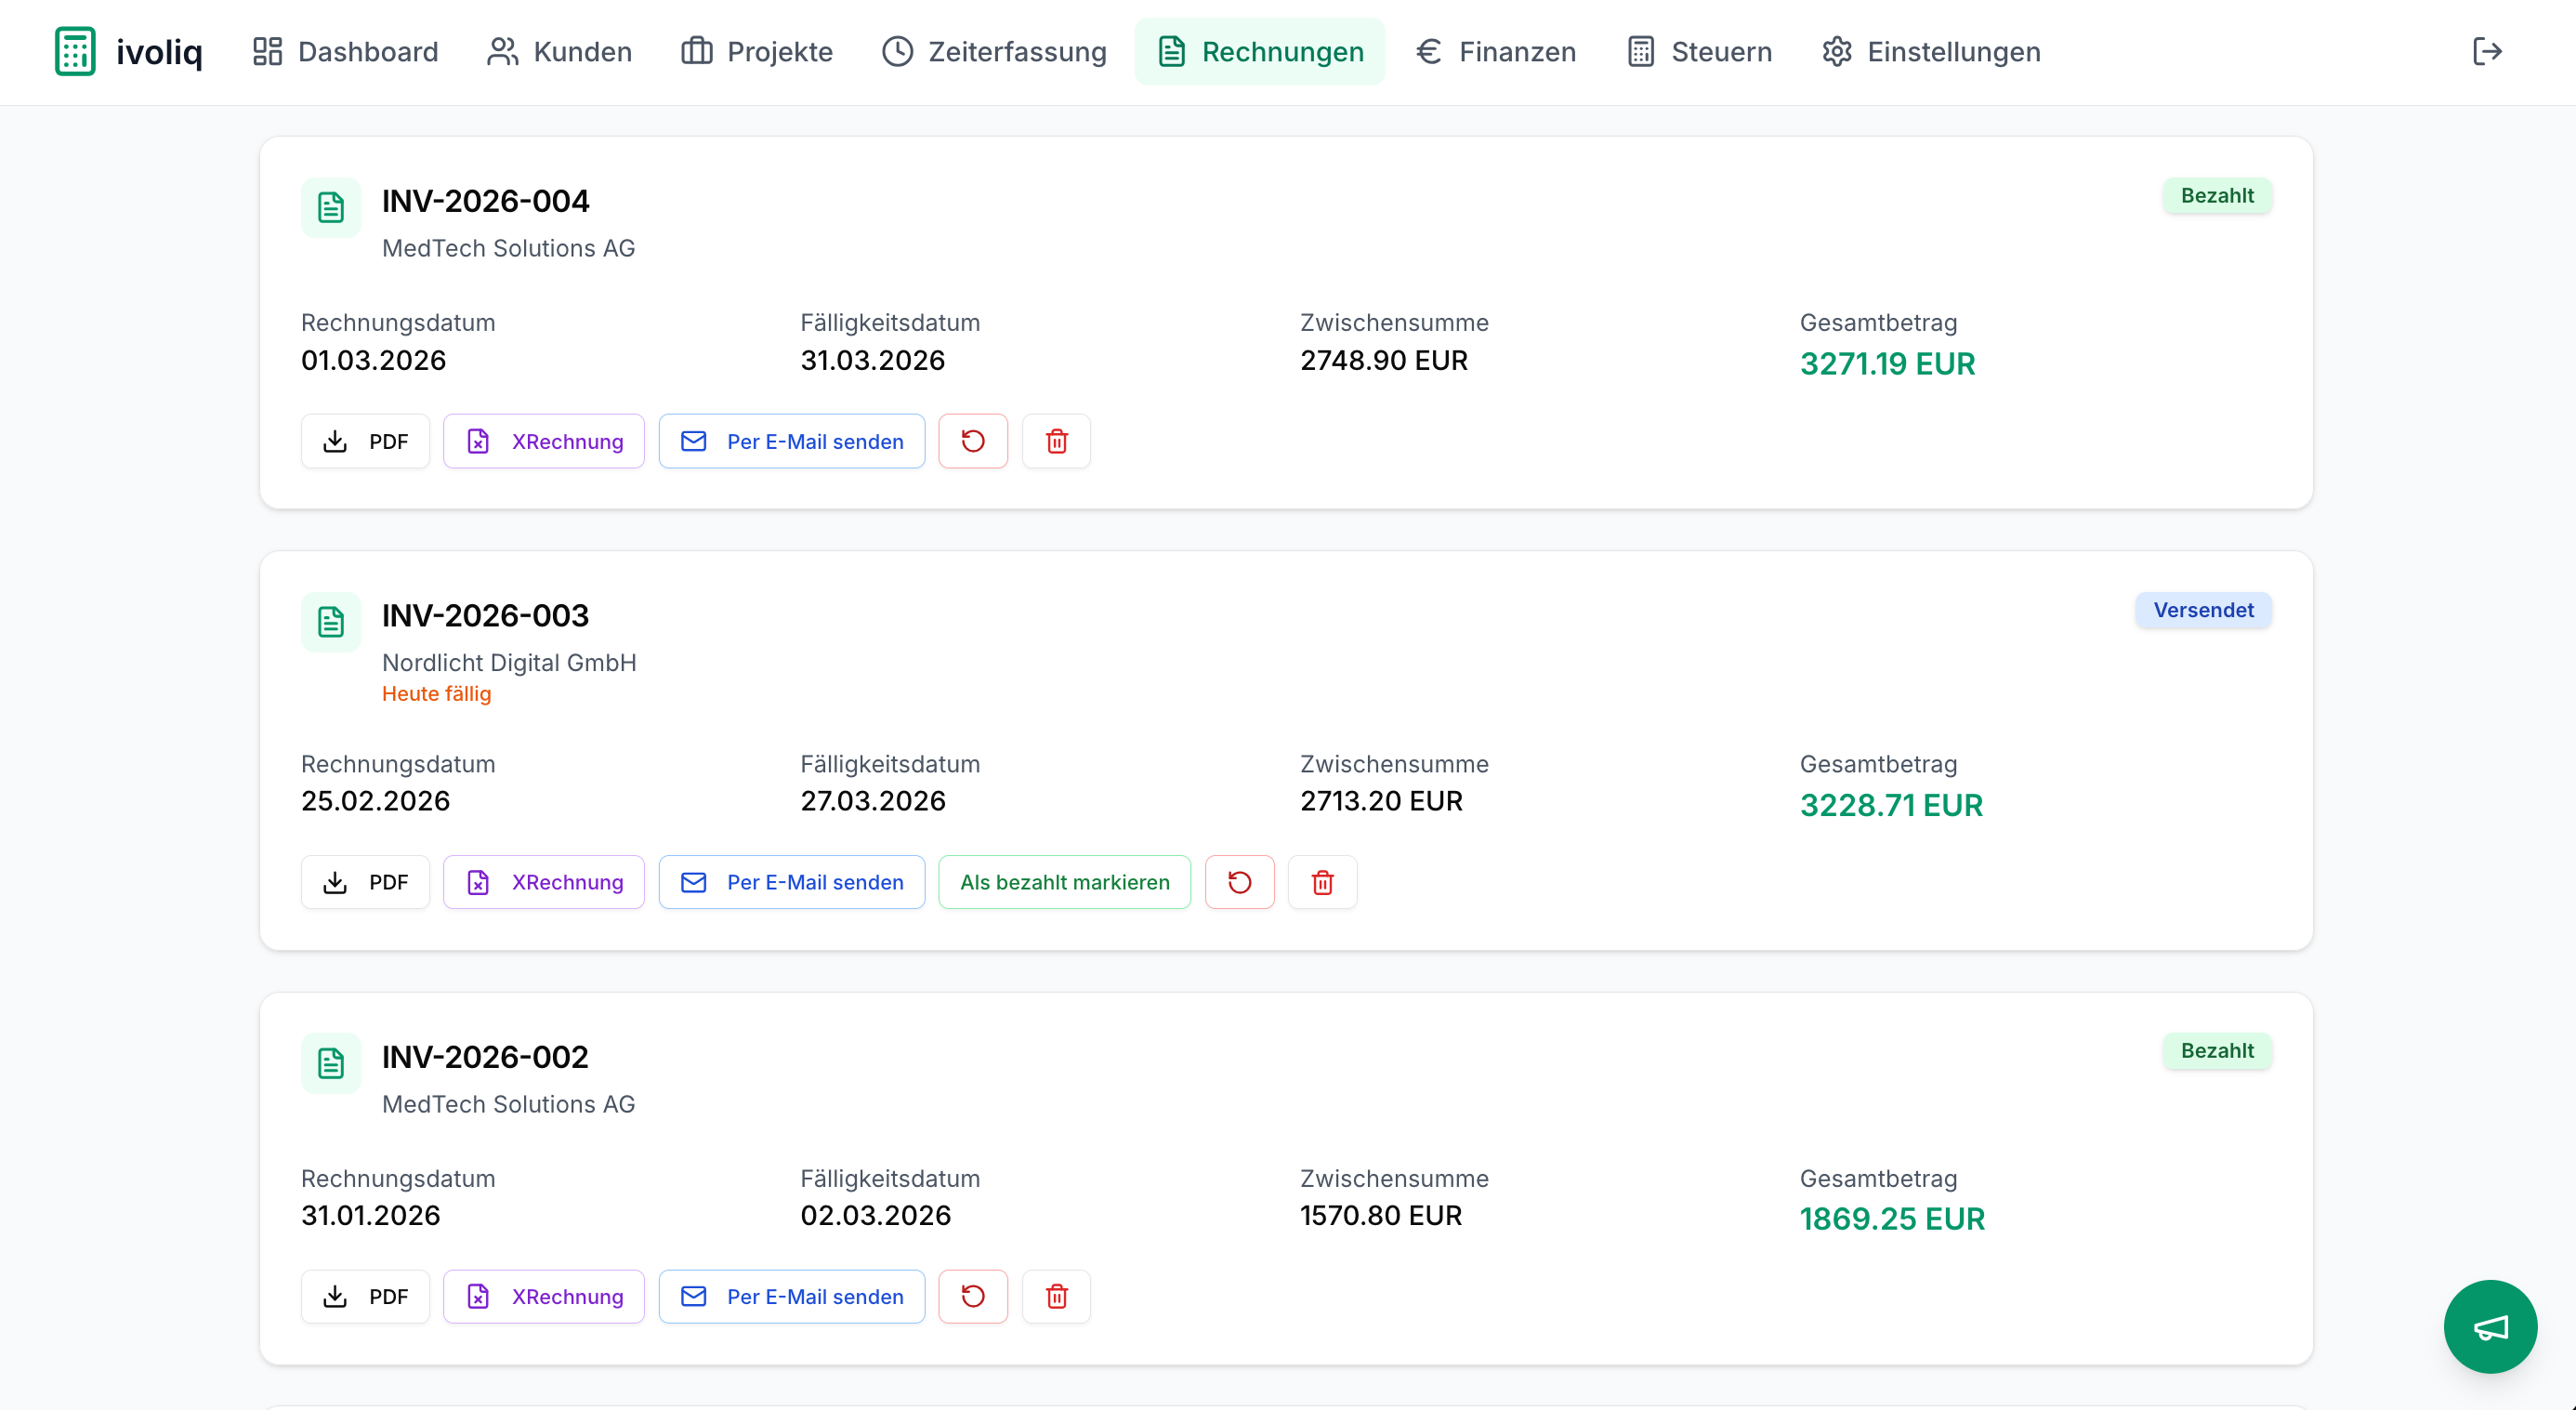Delete invoice INV-2026-002 with the trash icon
Screen dimensions: 2576x1410
tap(1056, 1296)
